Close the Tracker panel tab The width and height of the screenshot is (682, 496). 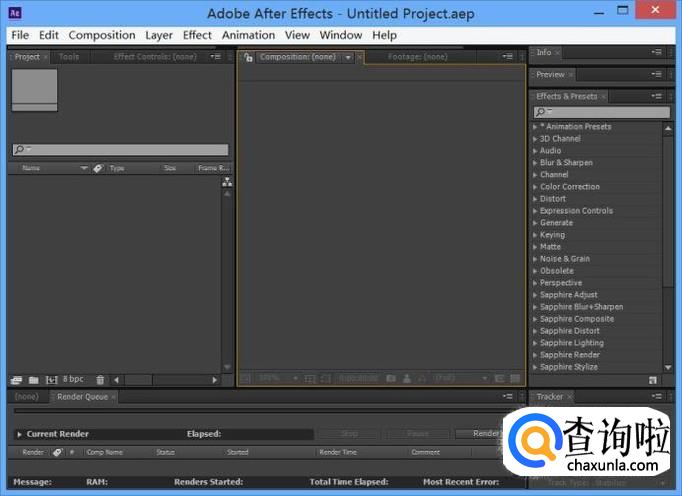(569, 397)
